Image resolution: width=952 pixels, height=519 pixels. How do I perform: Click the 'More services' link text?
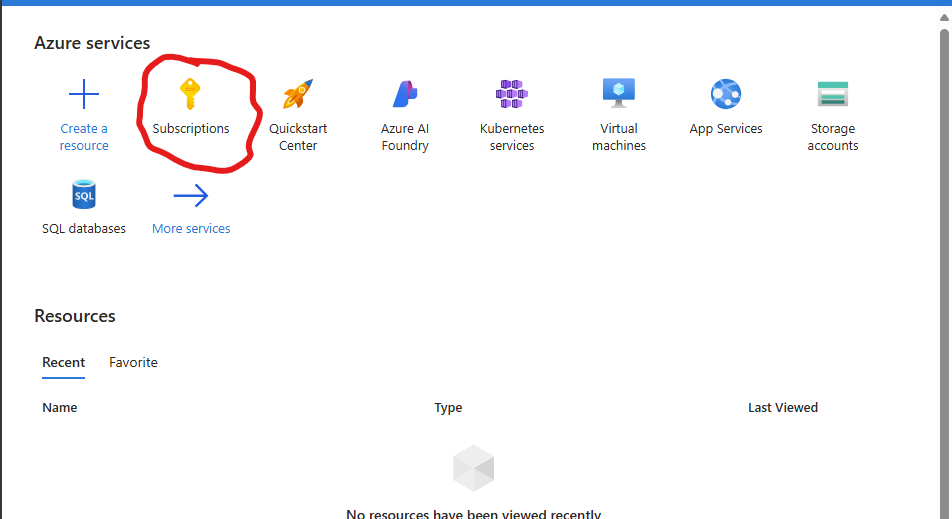coord(191,228)
